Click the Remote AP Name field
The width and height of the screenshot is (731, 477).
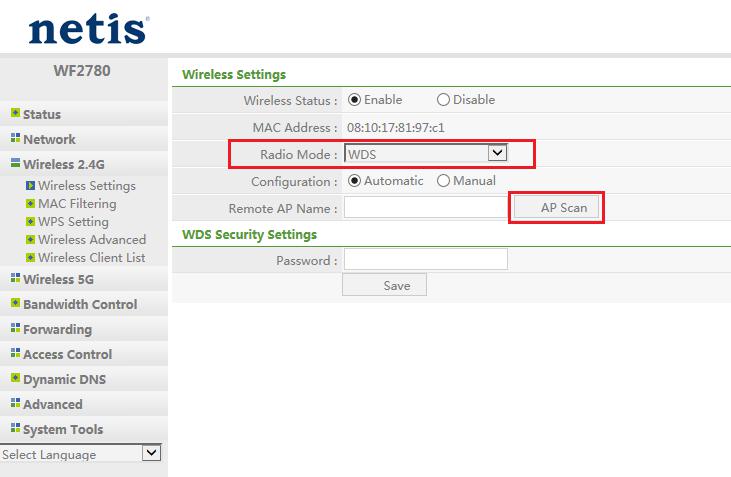(x=426, y=208)
